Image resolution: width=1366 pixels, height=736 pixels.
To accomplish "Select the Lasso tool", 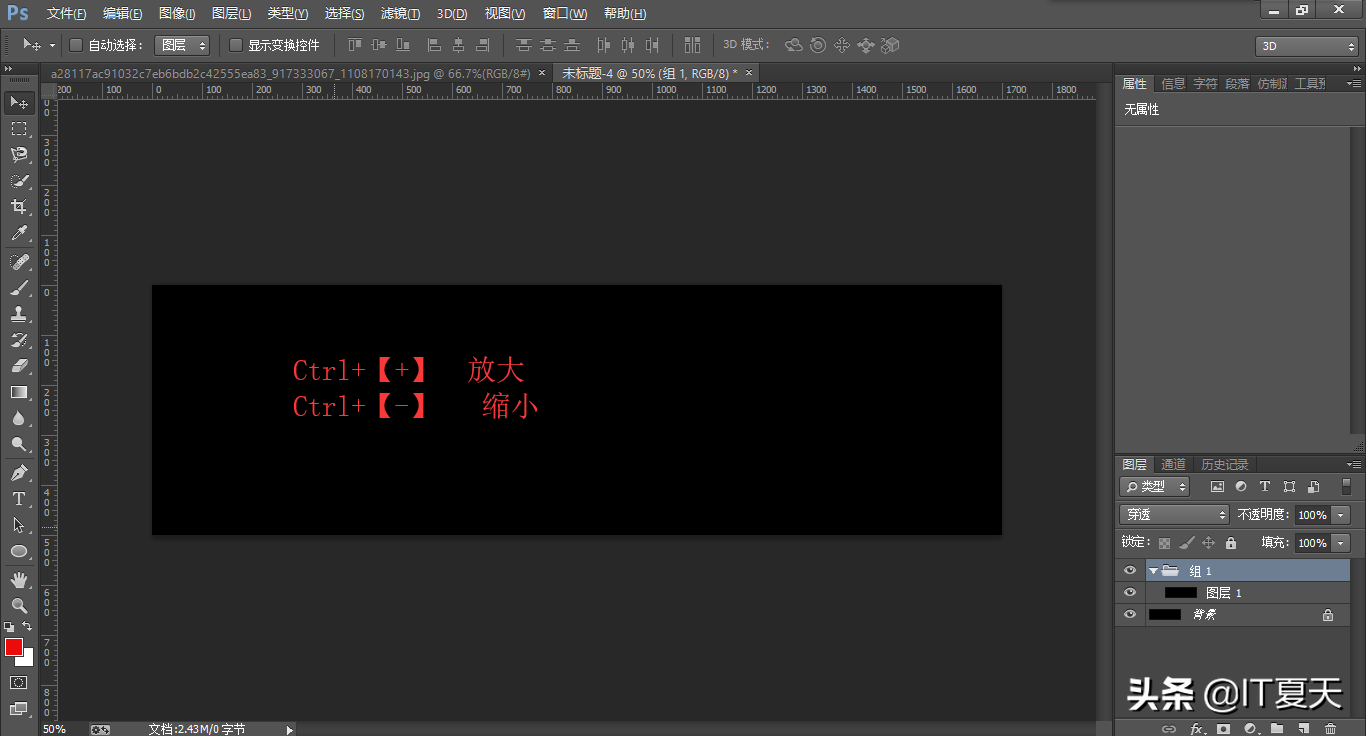I will [x=19, y=155].
